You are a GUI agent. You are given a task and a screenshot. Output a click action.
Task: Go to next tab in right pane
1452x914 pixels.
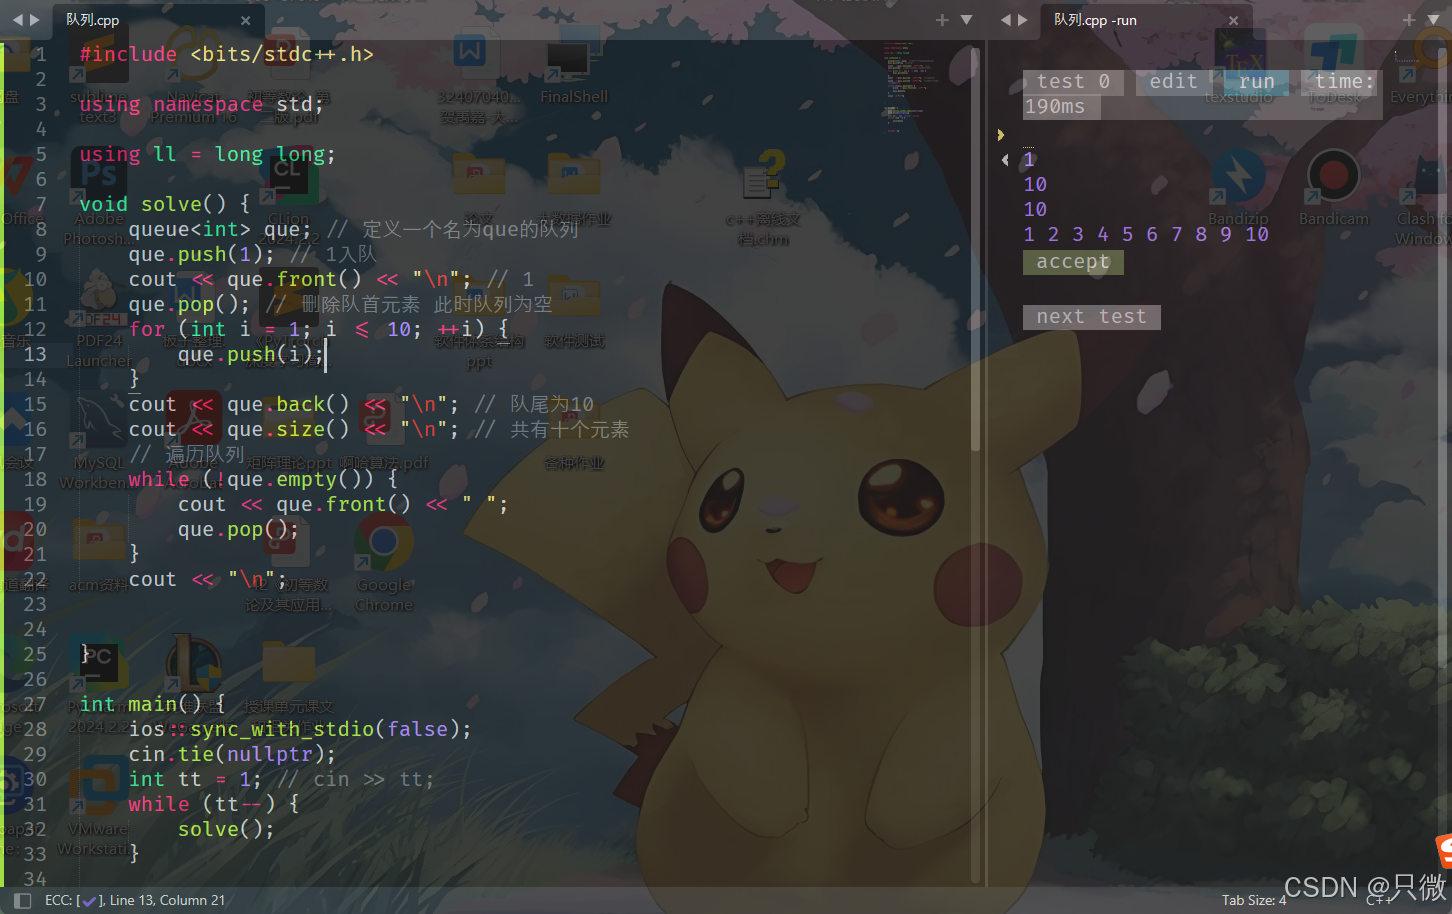[1023, 20]
